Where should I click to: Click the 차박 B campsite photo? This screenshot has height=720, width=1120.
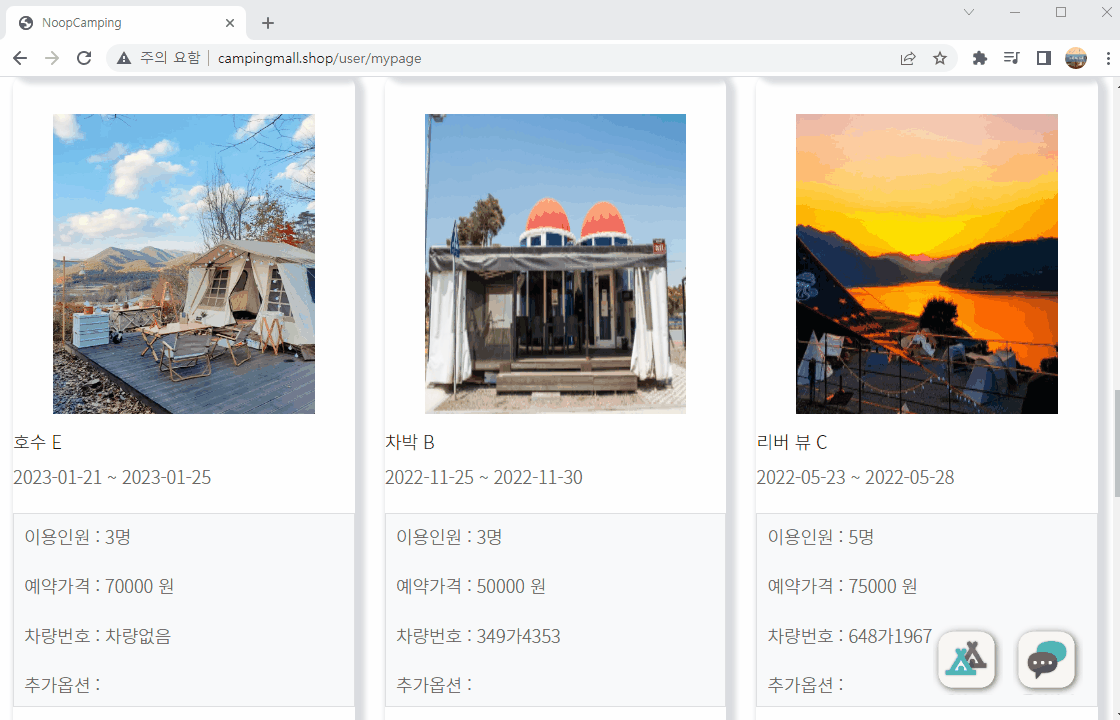pyautogui.click(x=555, y=264)
